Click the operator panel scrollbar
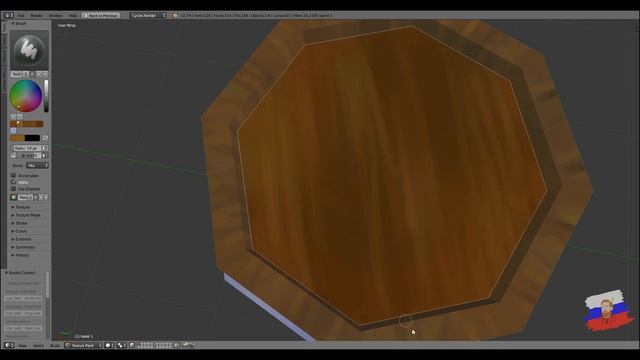 pos(47,284)
